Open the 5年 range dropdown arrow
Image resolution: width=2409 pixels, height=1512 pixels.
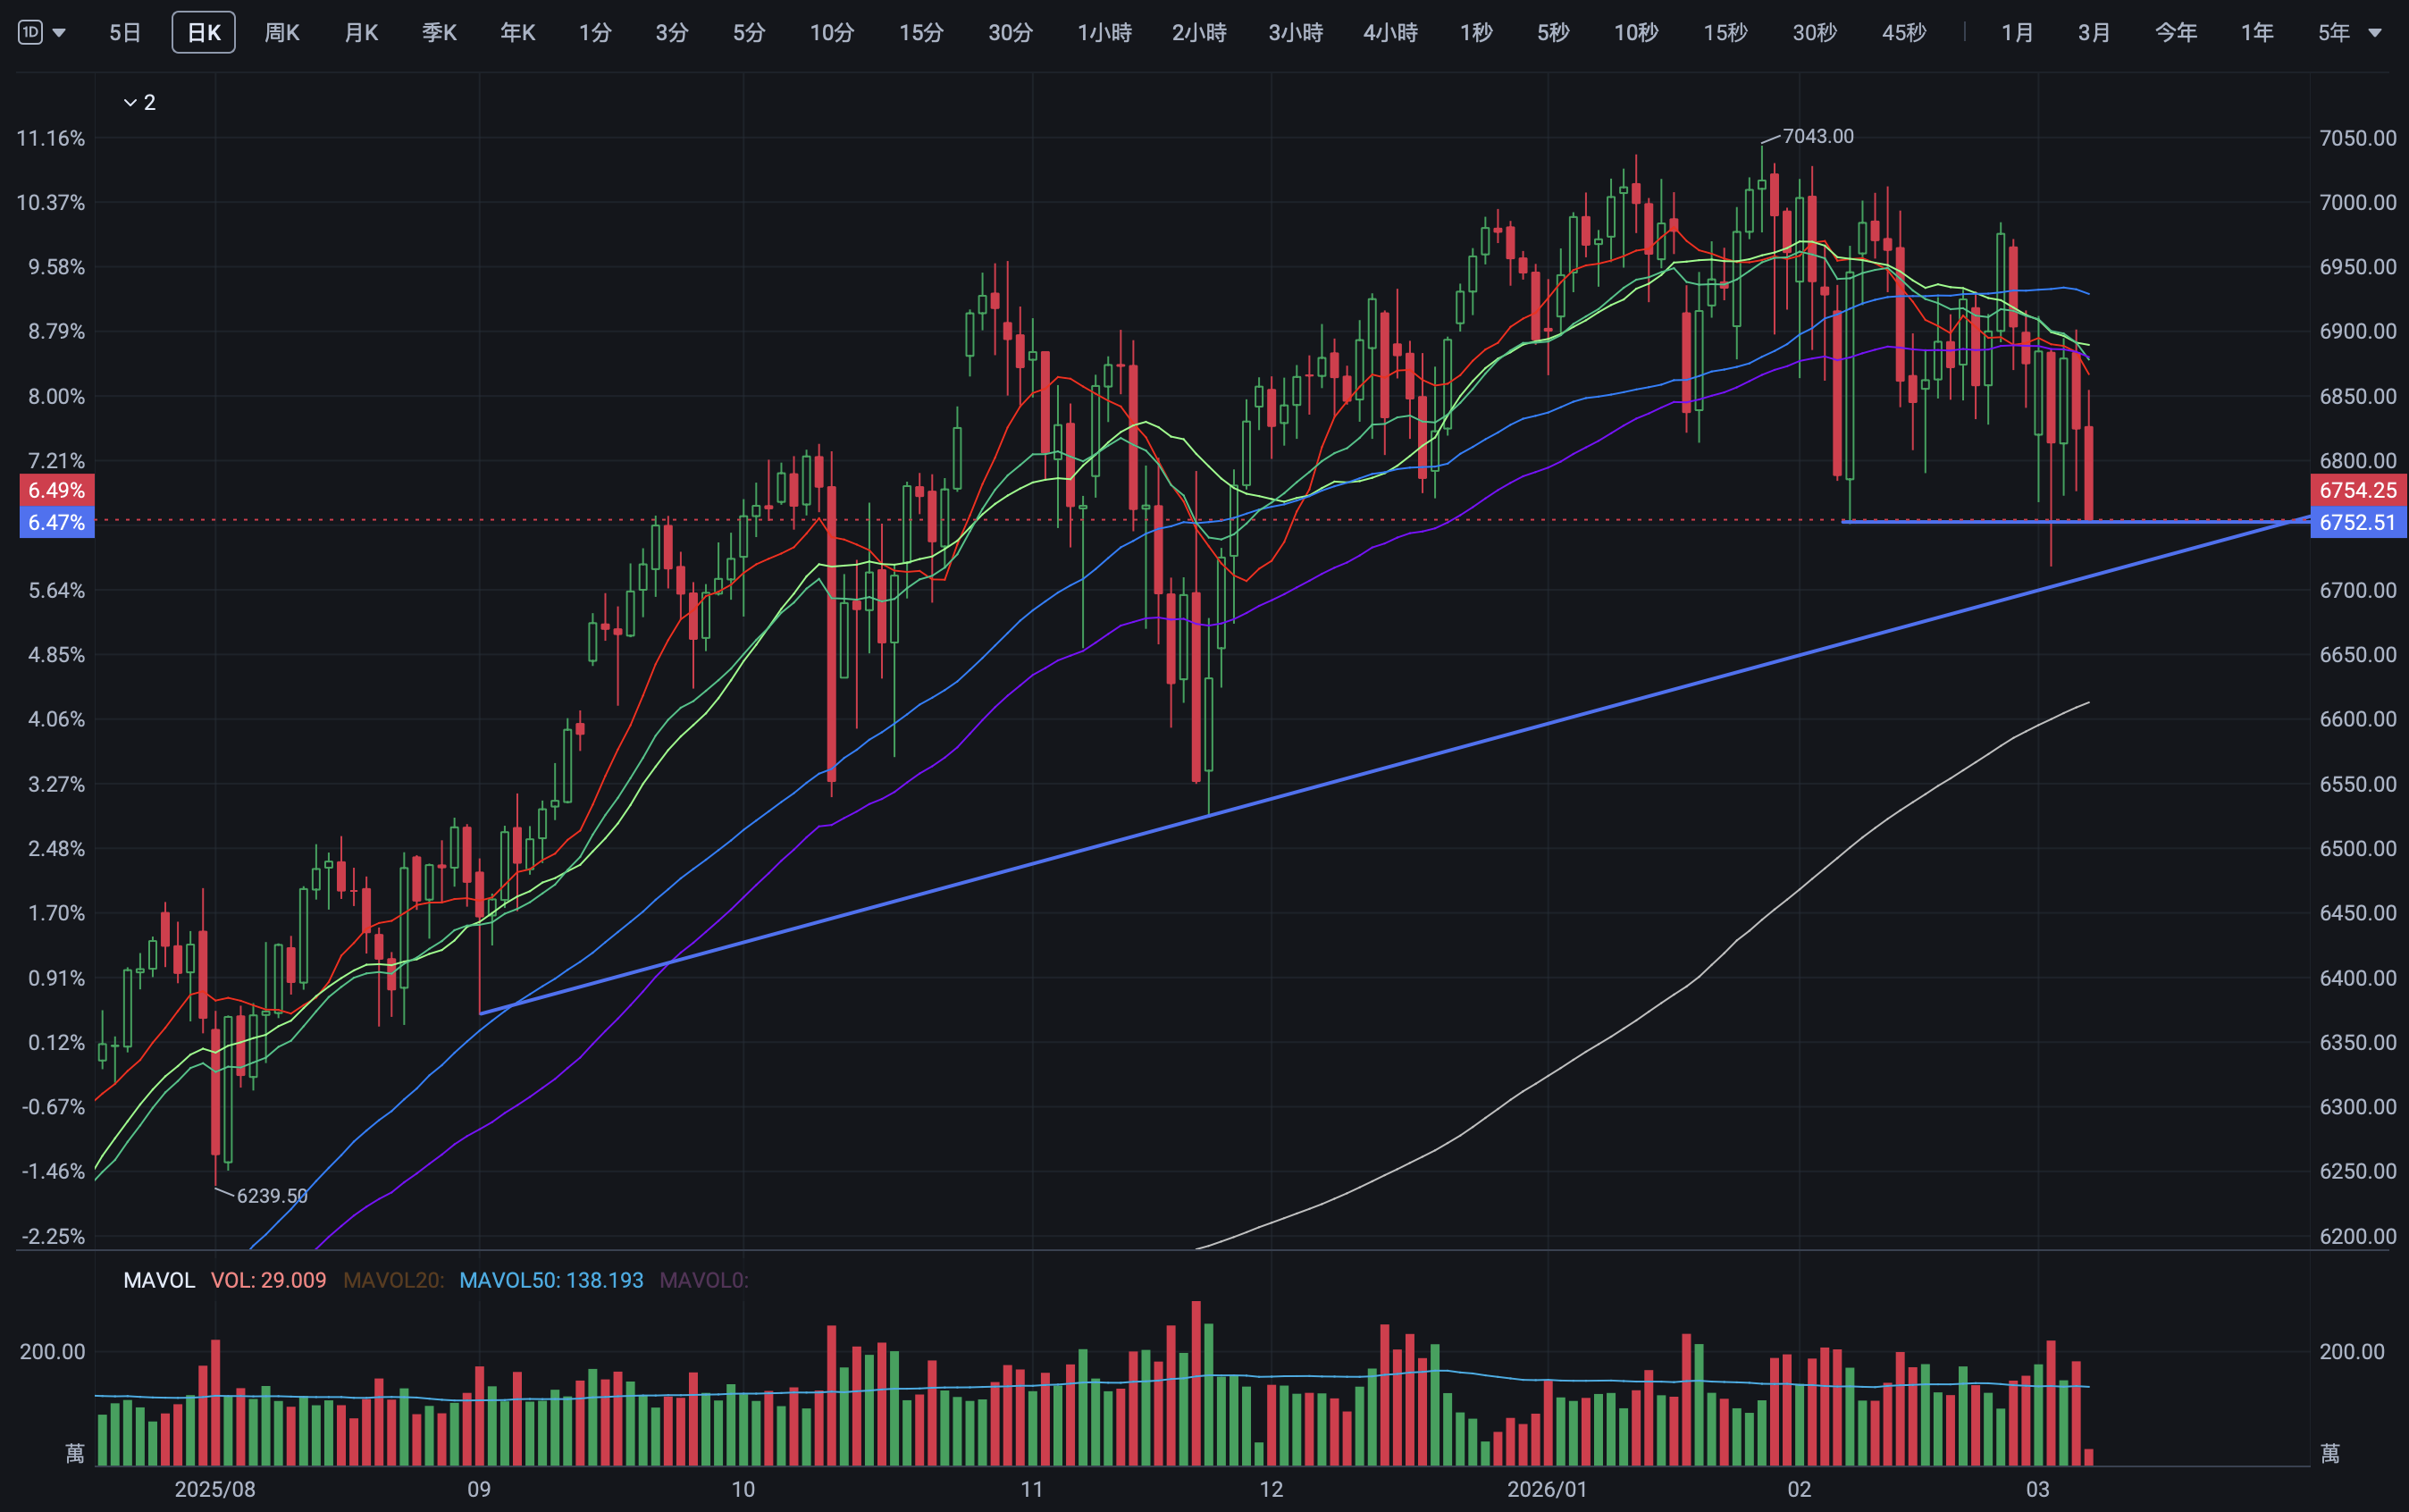click(2375, 33)
